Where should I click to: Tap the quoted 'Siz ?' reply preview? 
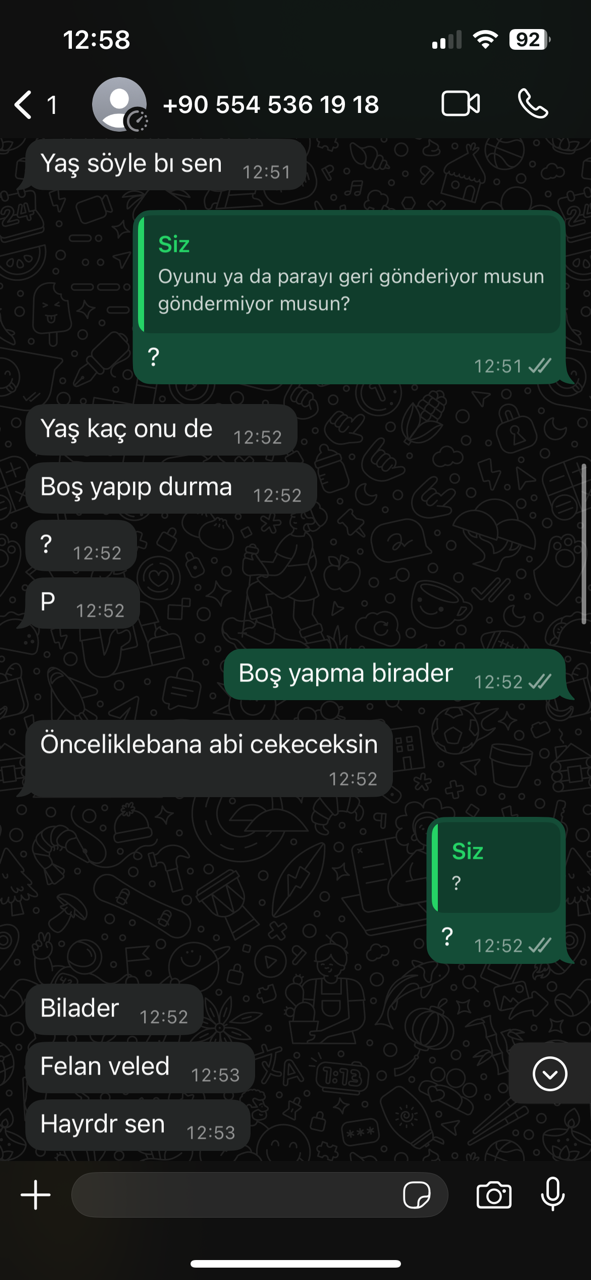(497, 866)
